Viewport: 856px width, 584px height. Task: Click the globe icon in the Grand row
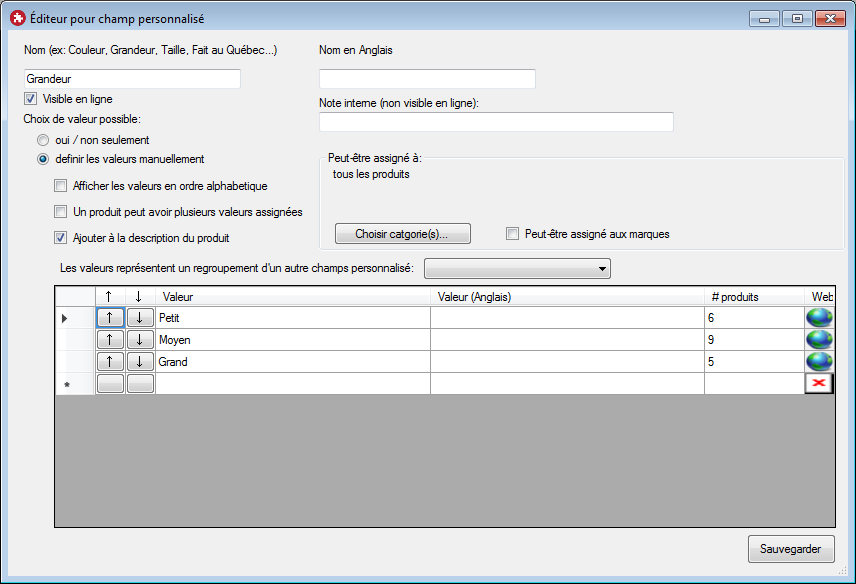(x=819, y=362)
